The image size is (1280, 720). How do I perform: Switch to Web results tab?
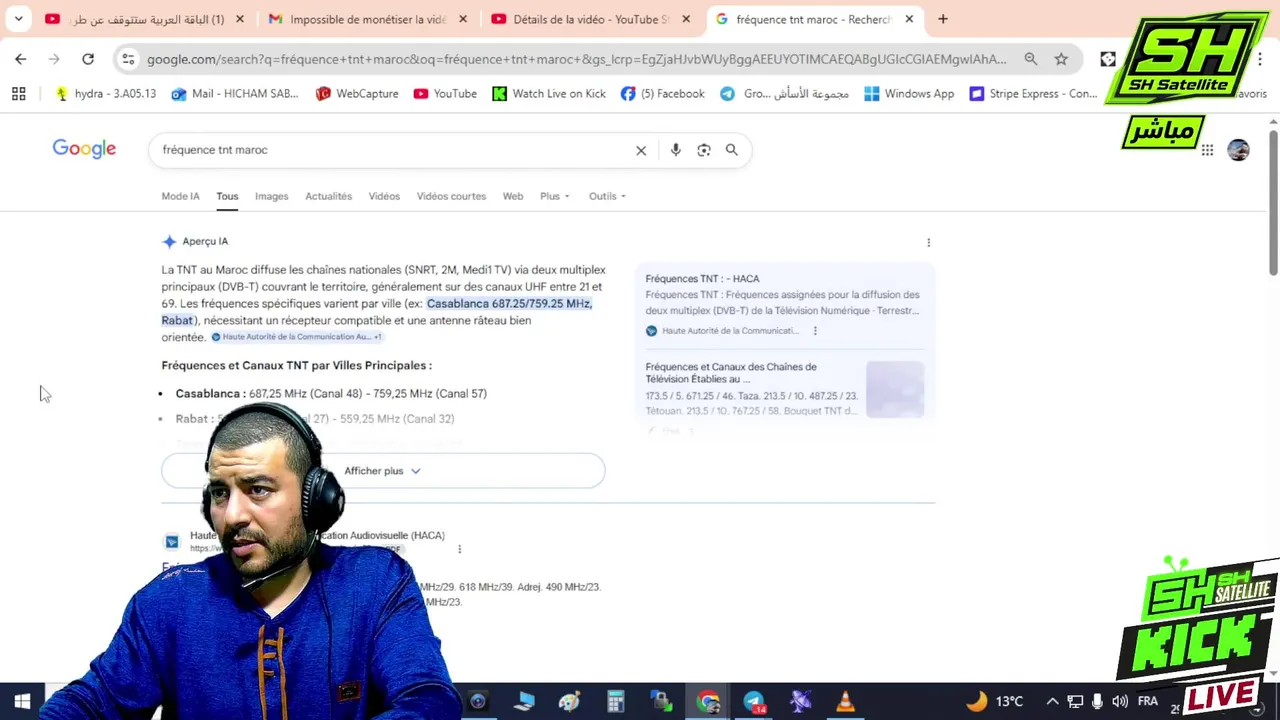tap(513, 196)
